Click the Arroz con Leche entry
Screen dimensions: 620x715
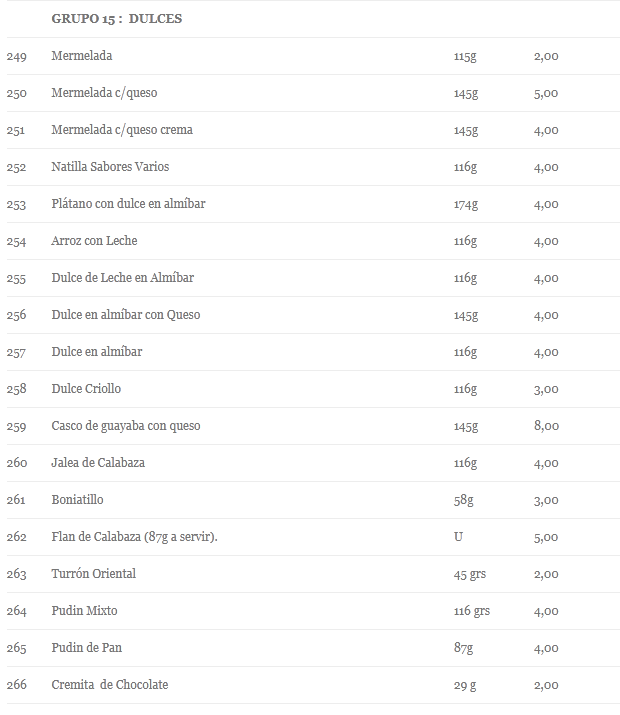(x=94, y=240)
